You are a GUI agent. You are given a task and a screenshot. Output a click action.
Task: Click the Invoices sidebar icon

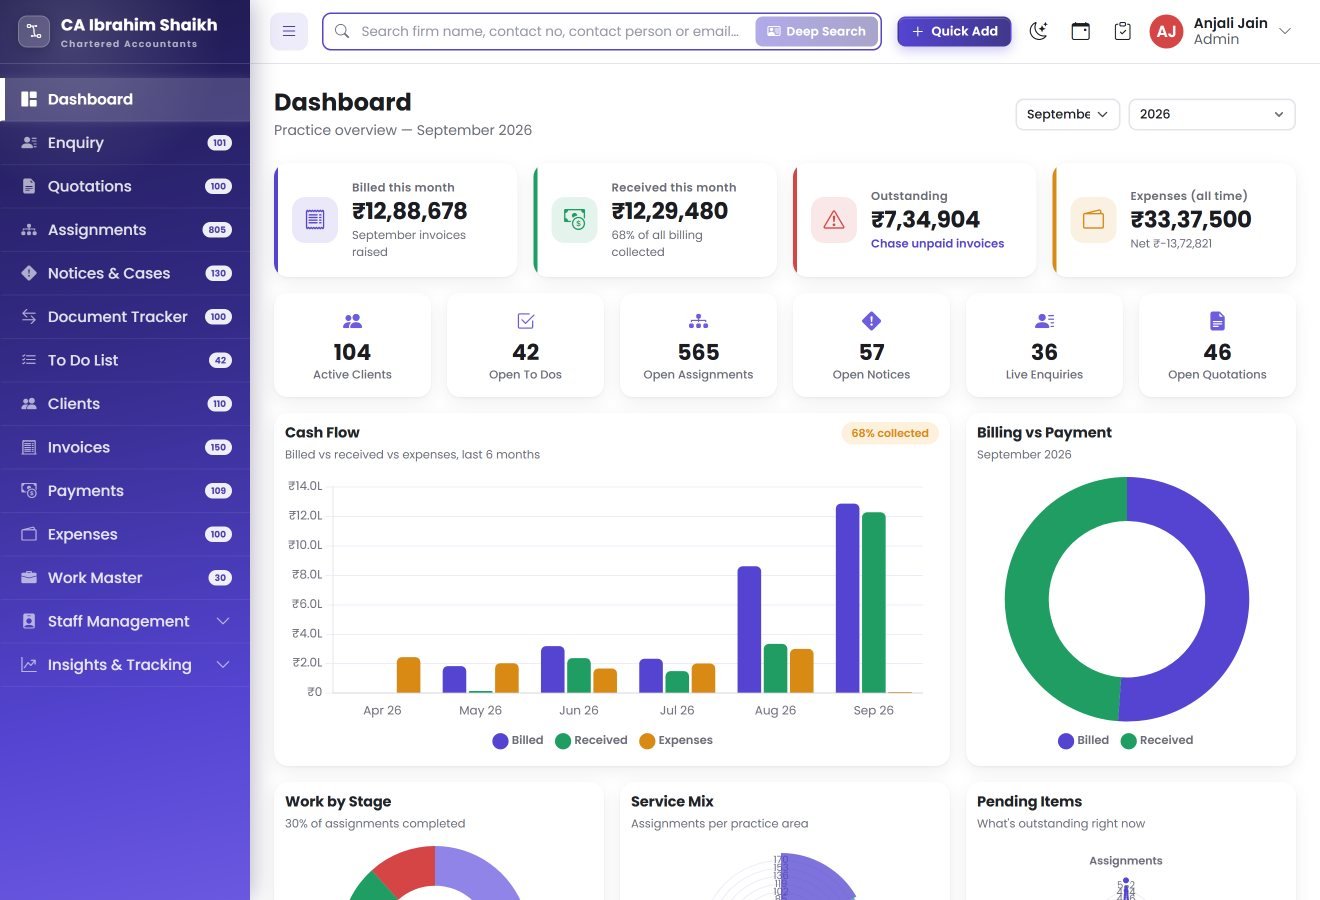29,447
